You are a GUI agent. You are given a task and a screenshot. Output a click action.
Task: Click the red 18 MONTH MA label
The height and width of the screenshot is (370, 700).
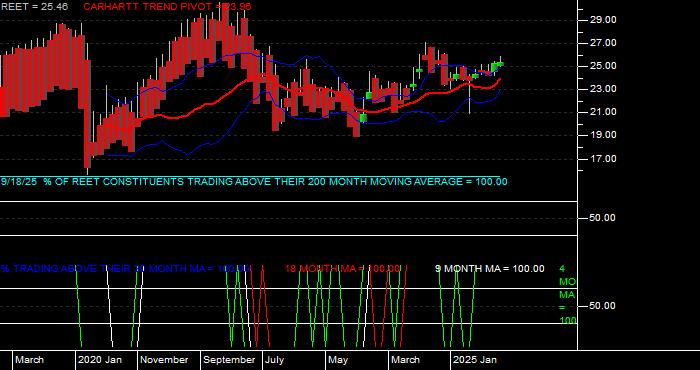click(343, 269)
